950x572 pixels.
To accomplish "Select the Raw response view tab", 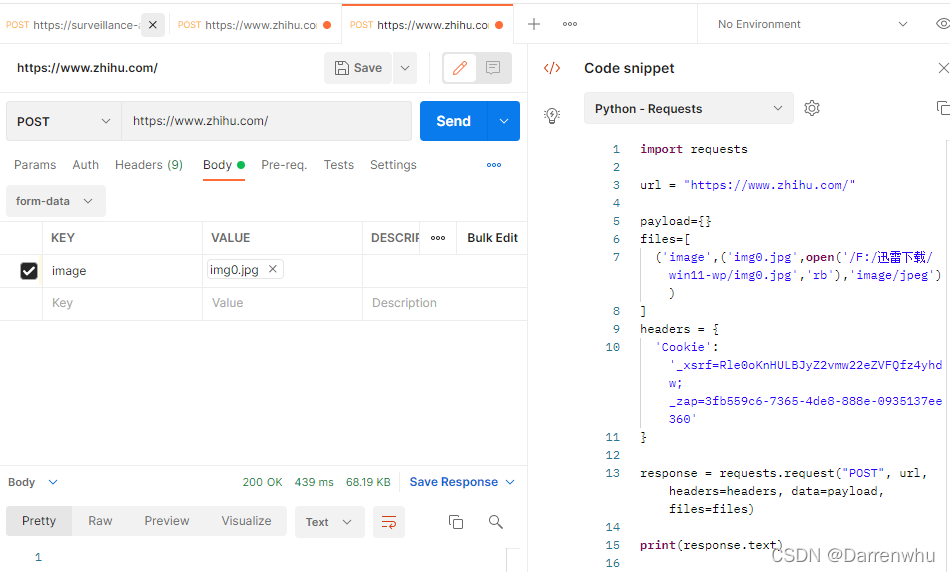I will (100, 521).
